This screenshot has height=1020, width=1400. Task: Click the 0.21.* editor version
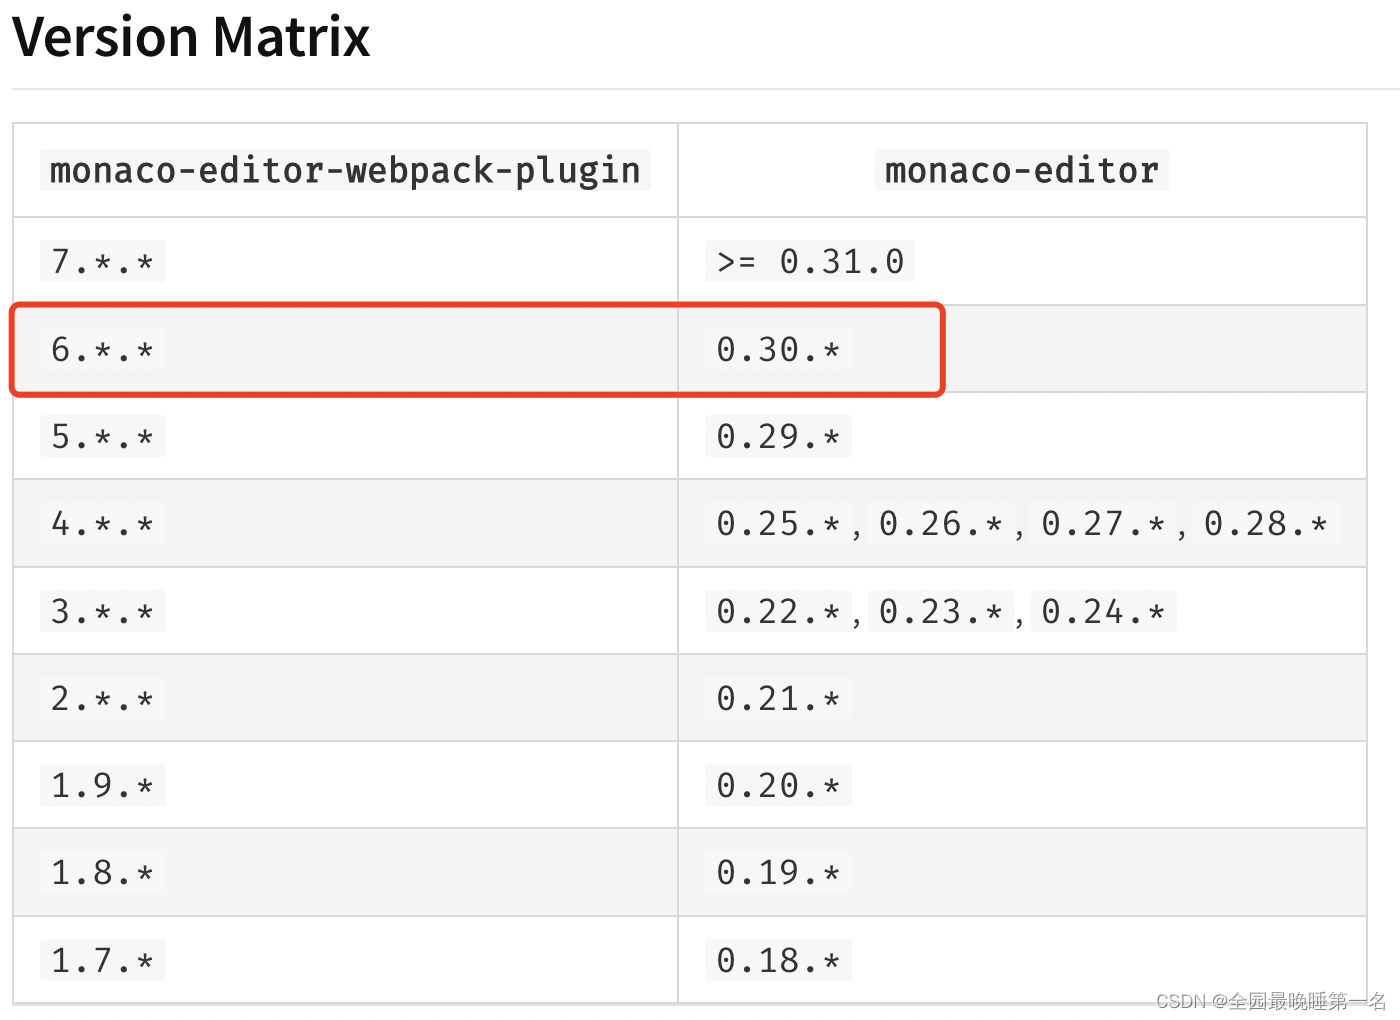(x=778, y=698)
